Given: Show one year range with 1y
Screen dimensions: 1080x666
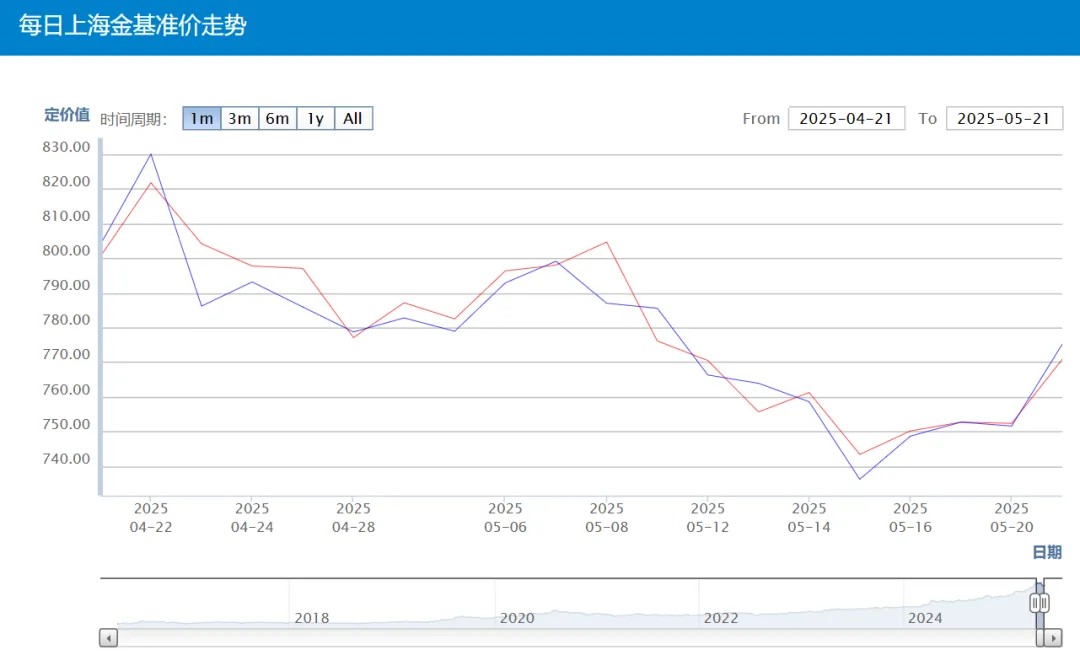Looking at the screenshot, I should point(315,119).
